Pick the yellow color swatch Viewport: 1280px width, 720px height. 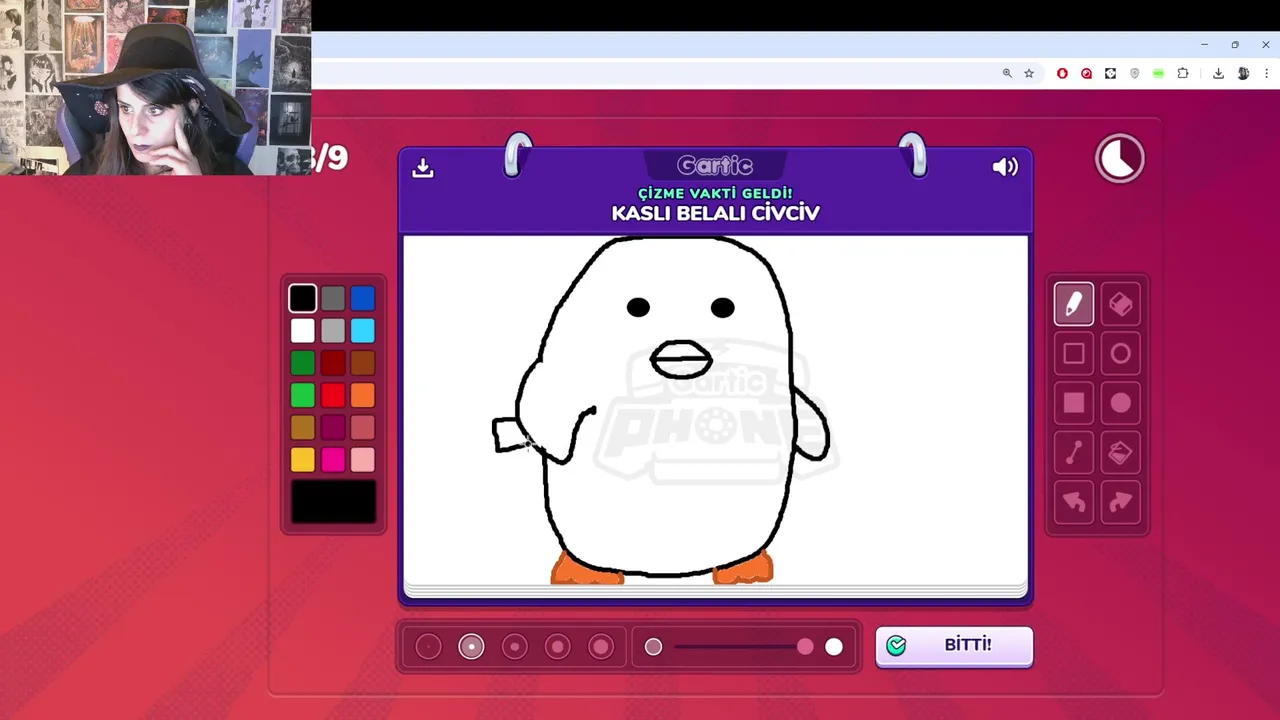[303, 459]
